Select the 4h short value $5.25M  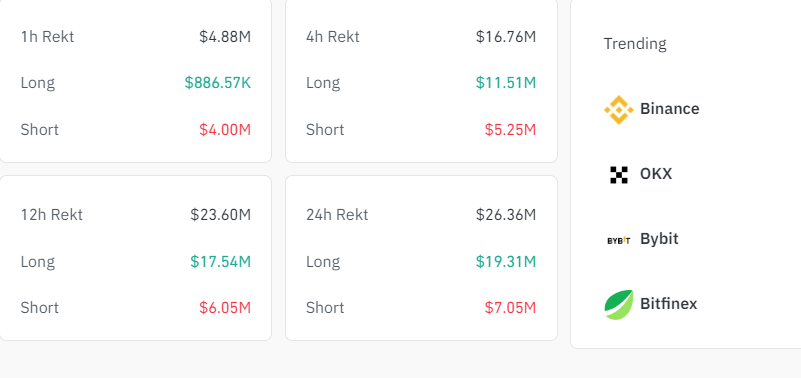tap(510, 130)
